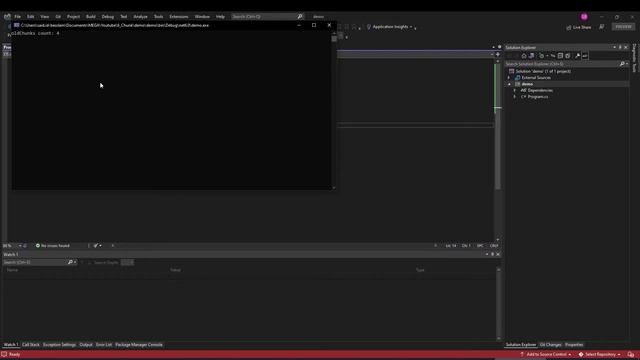Screen dimensions: 640x360
Task: Click Solution Explorer search magnifier icon
Action: pos(622,64)
